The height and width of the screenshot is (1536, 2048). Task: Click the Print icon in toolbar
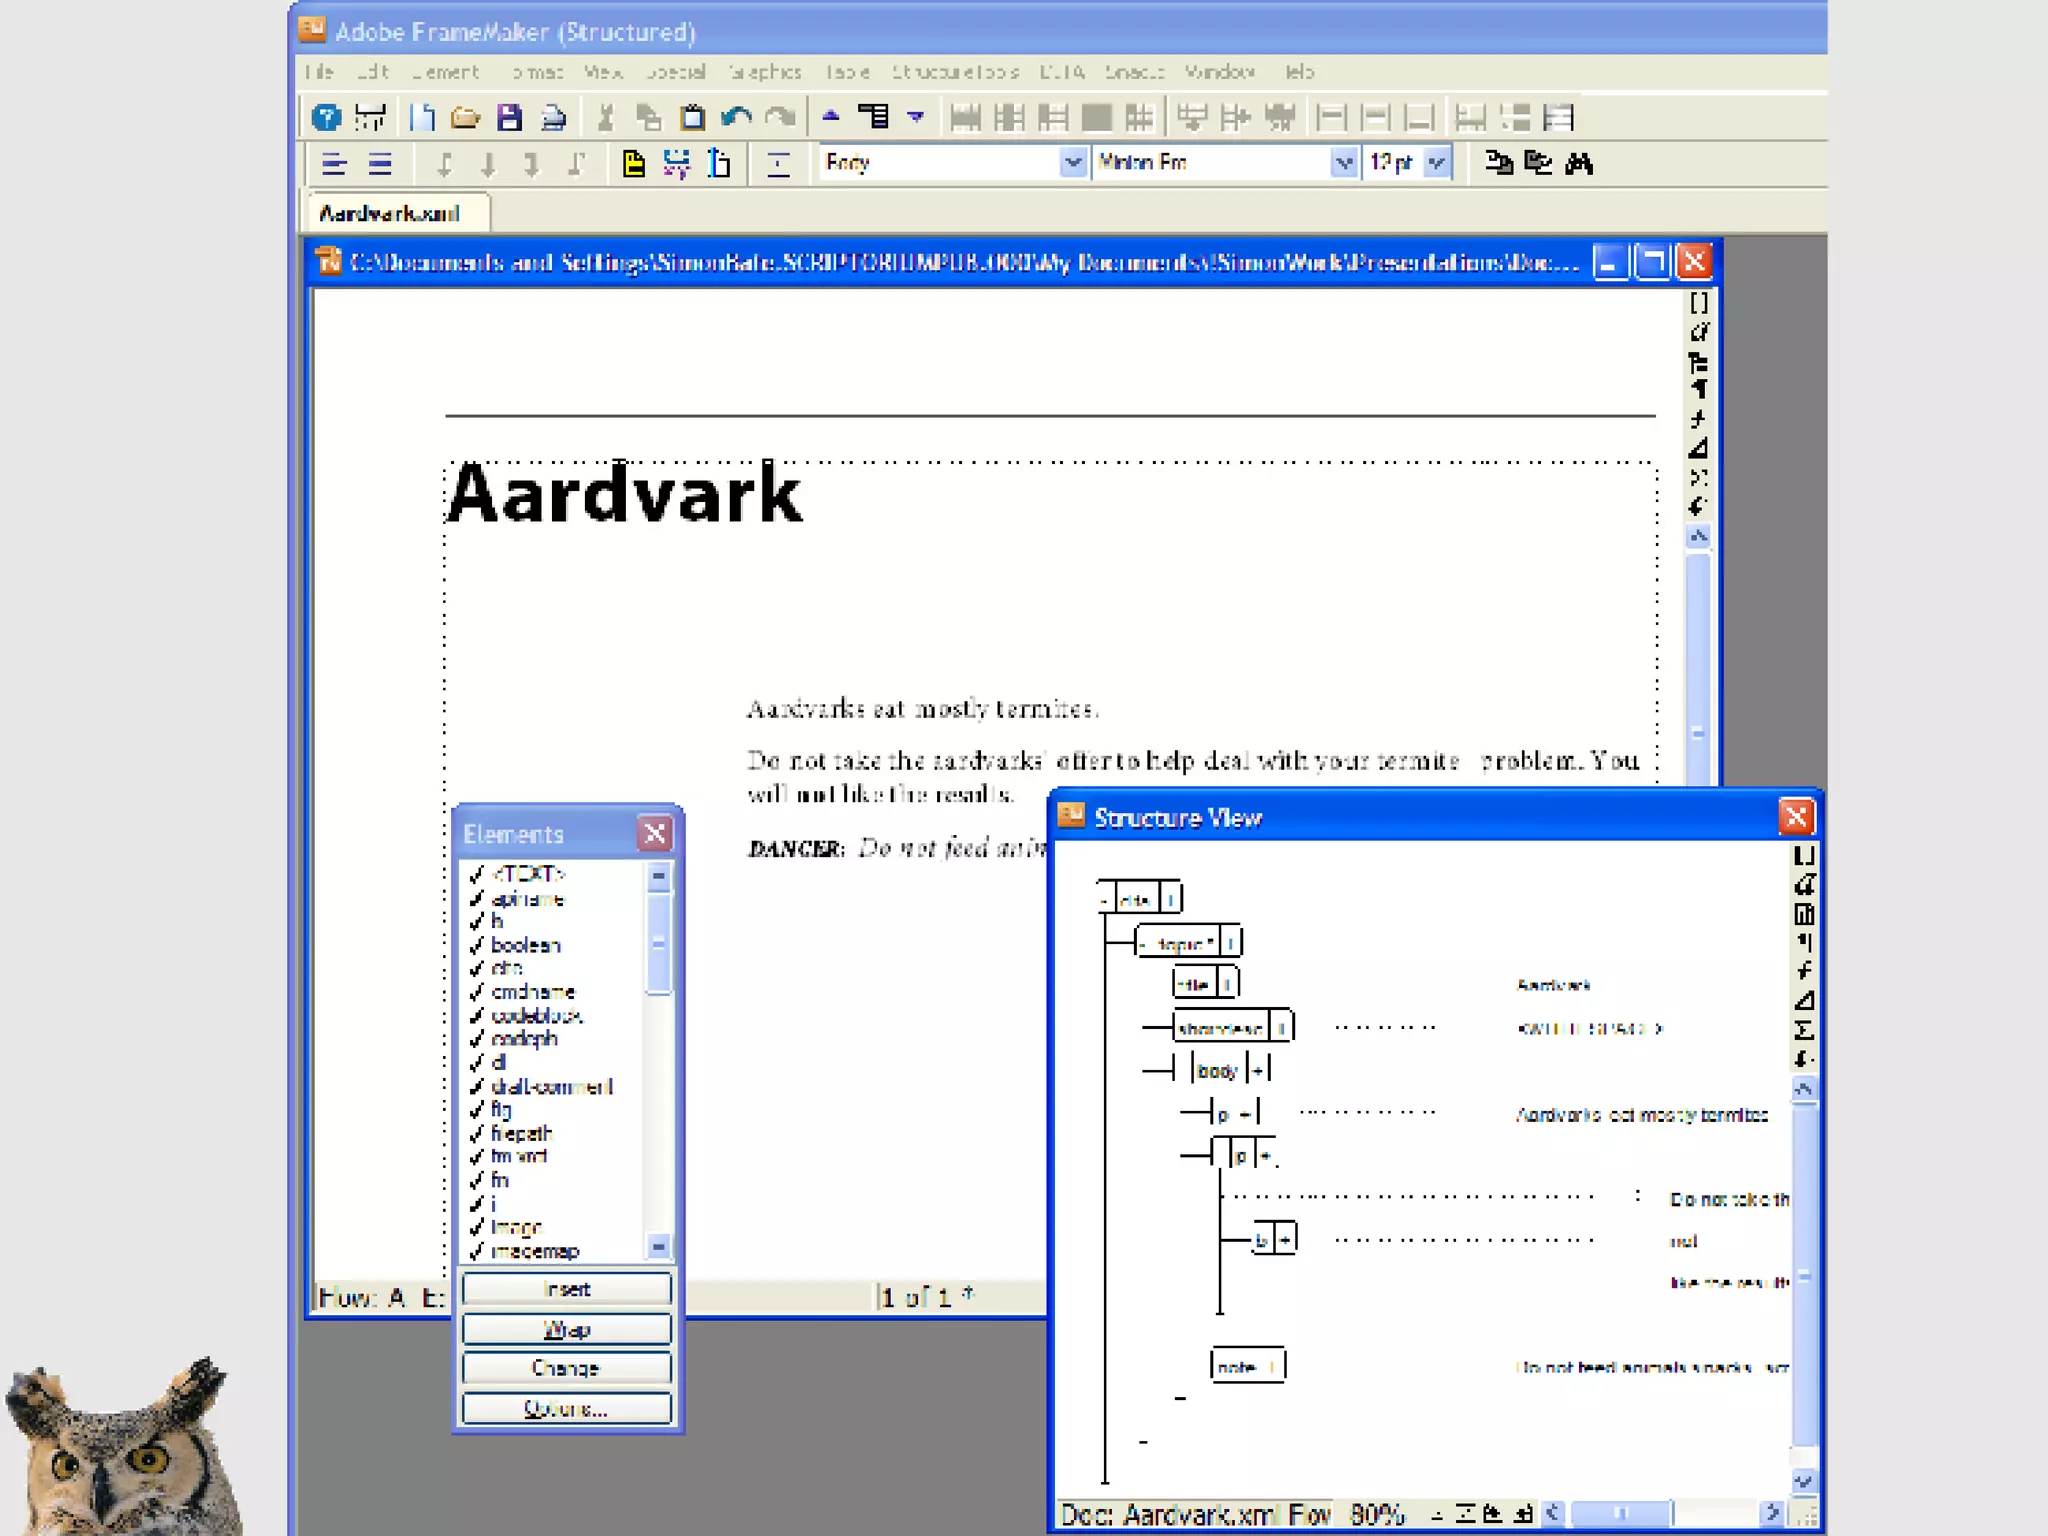coord(553,118)
